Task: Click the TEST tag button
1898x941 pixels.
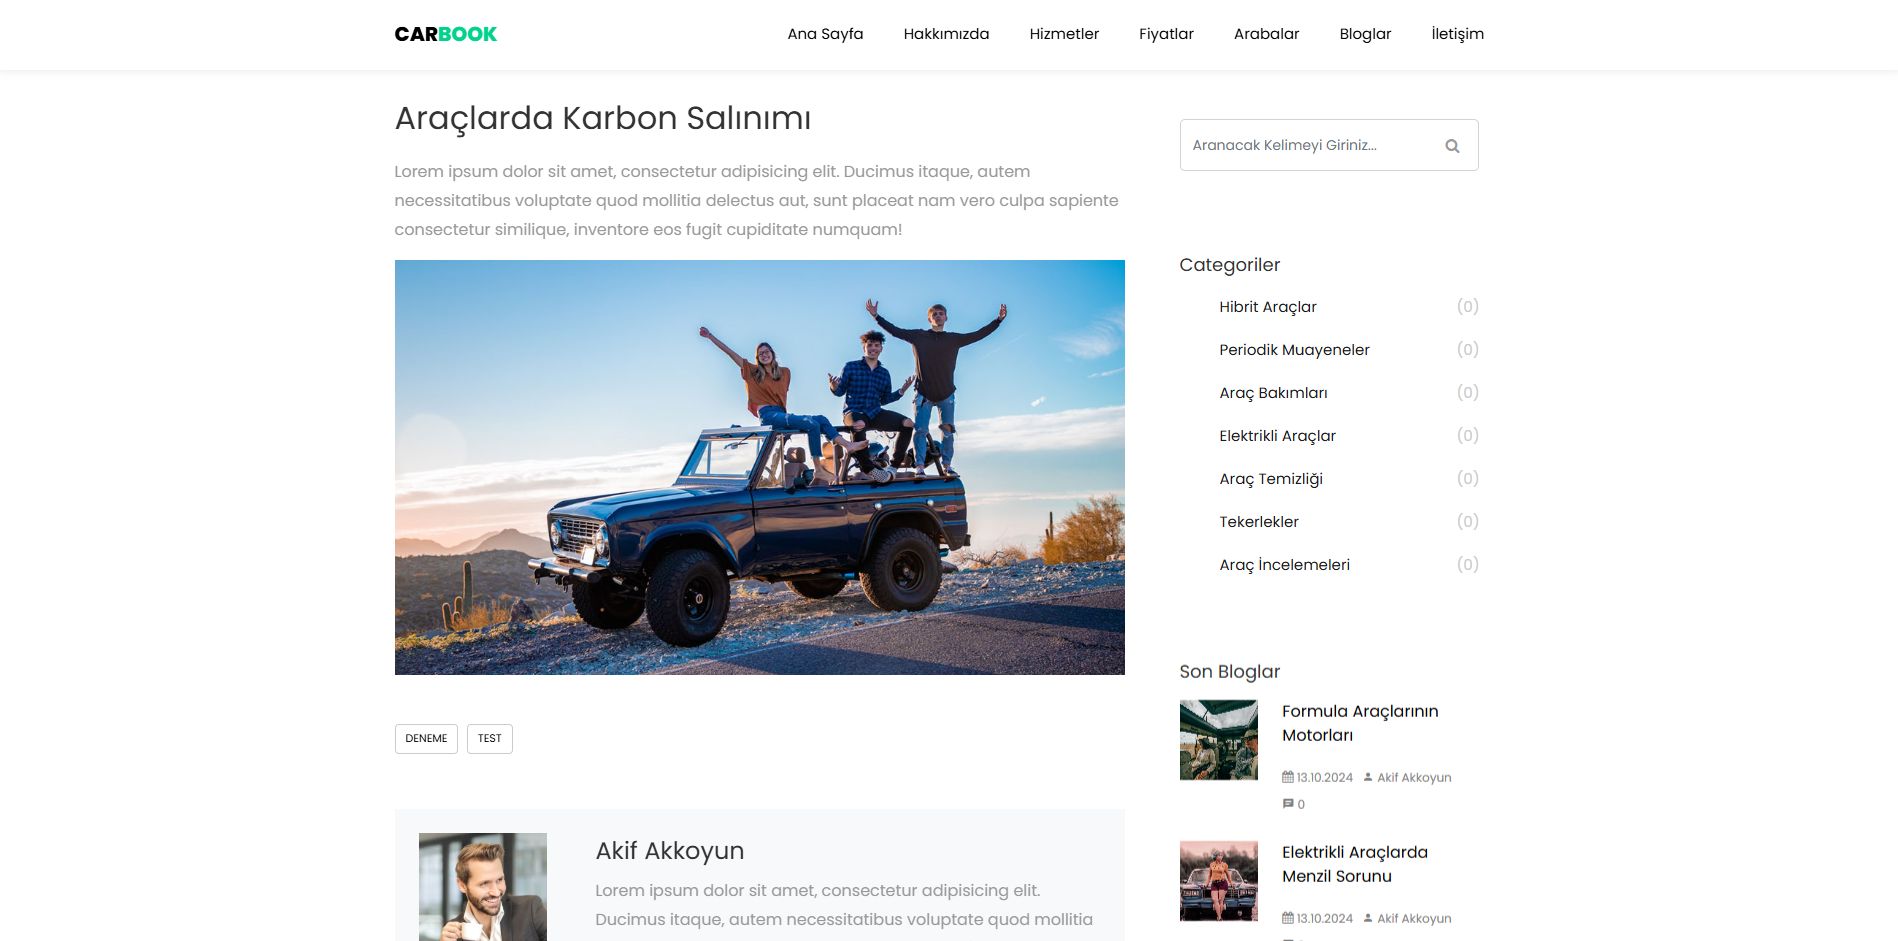Action: click(x=489, y=738)
